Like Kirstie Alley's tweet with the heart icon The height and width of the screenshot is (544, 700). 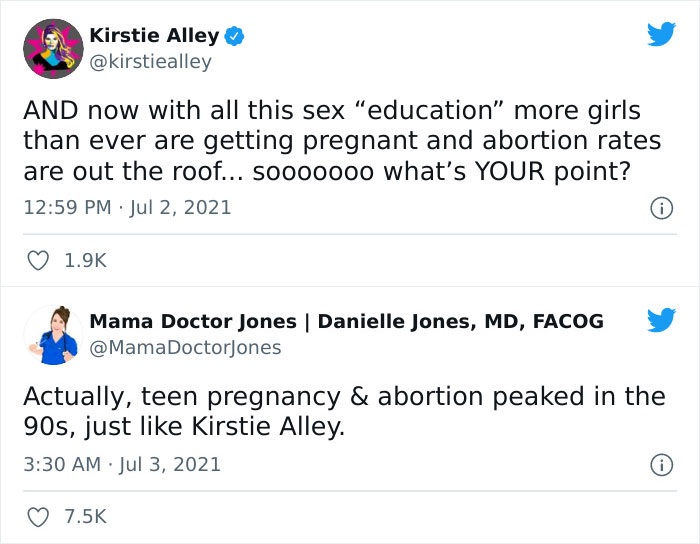click(39, 261)
